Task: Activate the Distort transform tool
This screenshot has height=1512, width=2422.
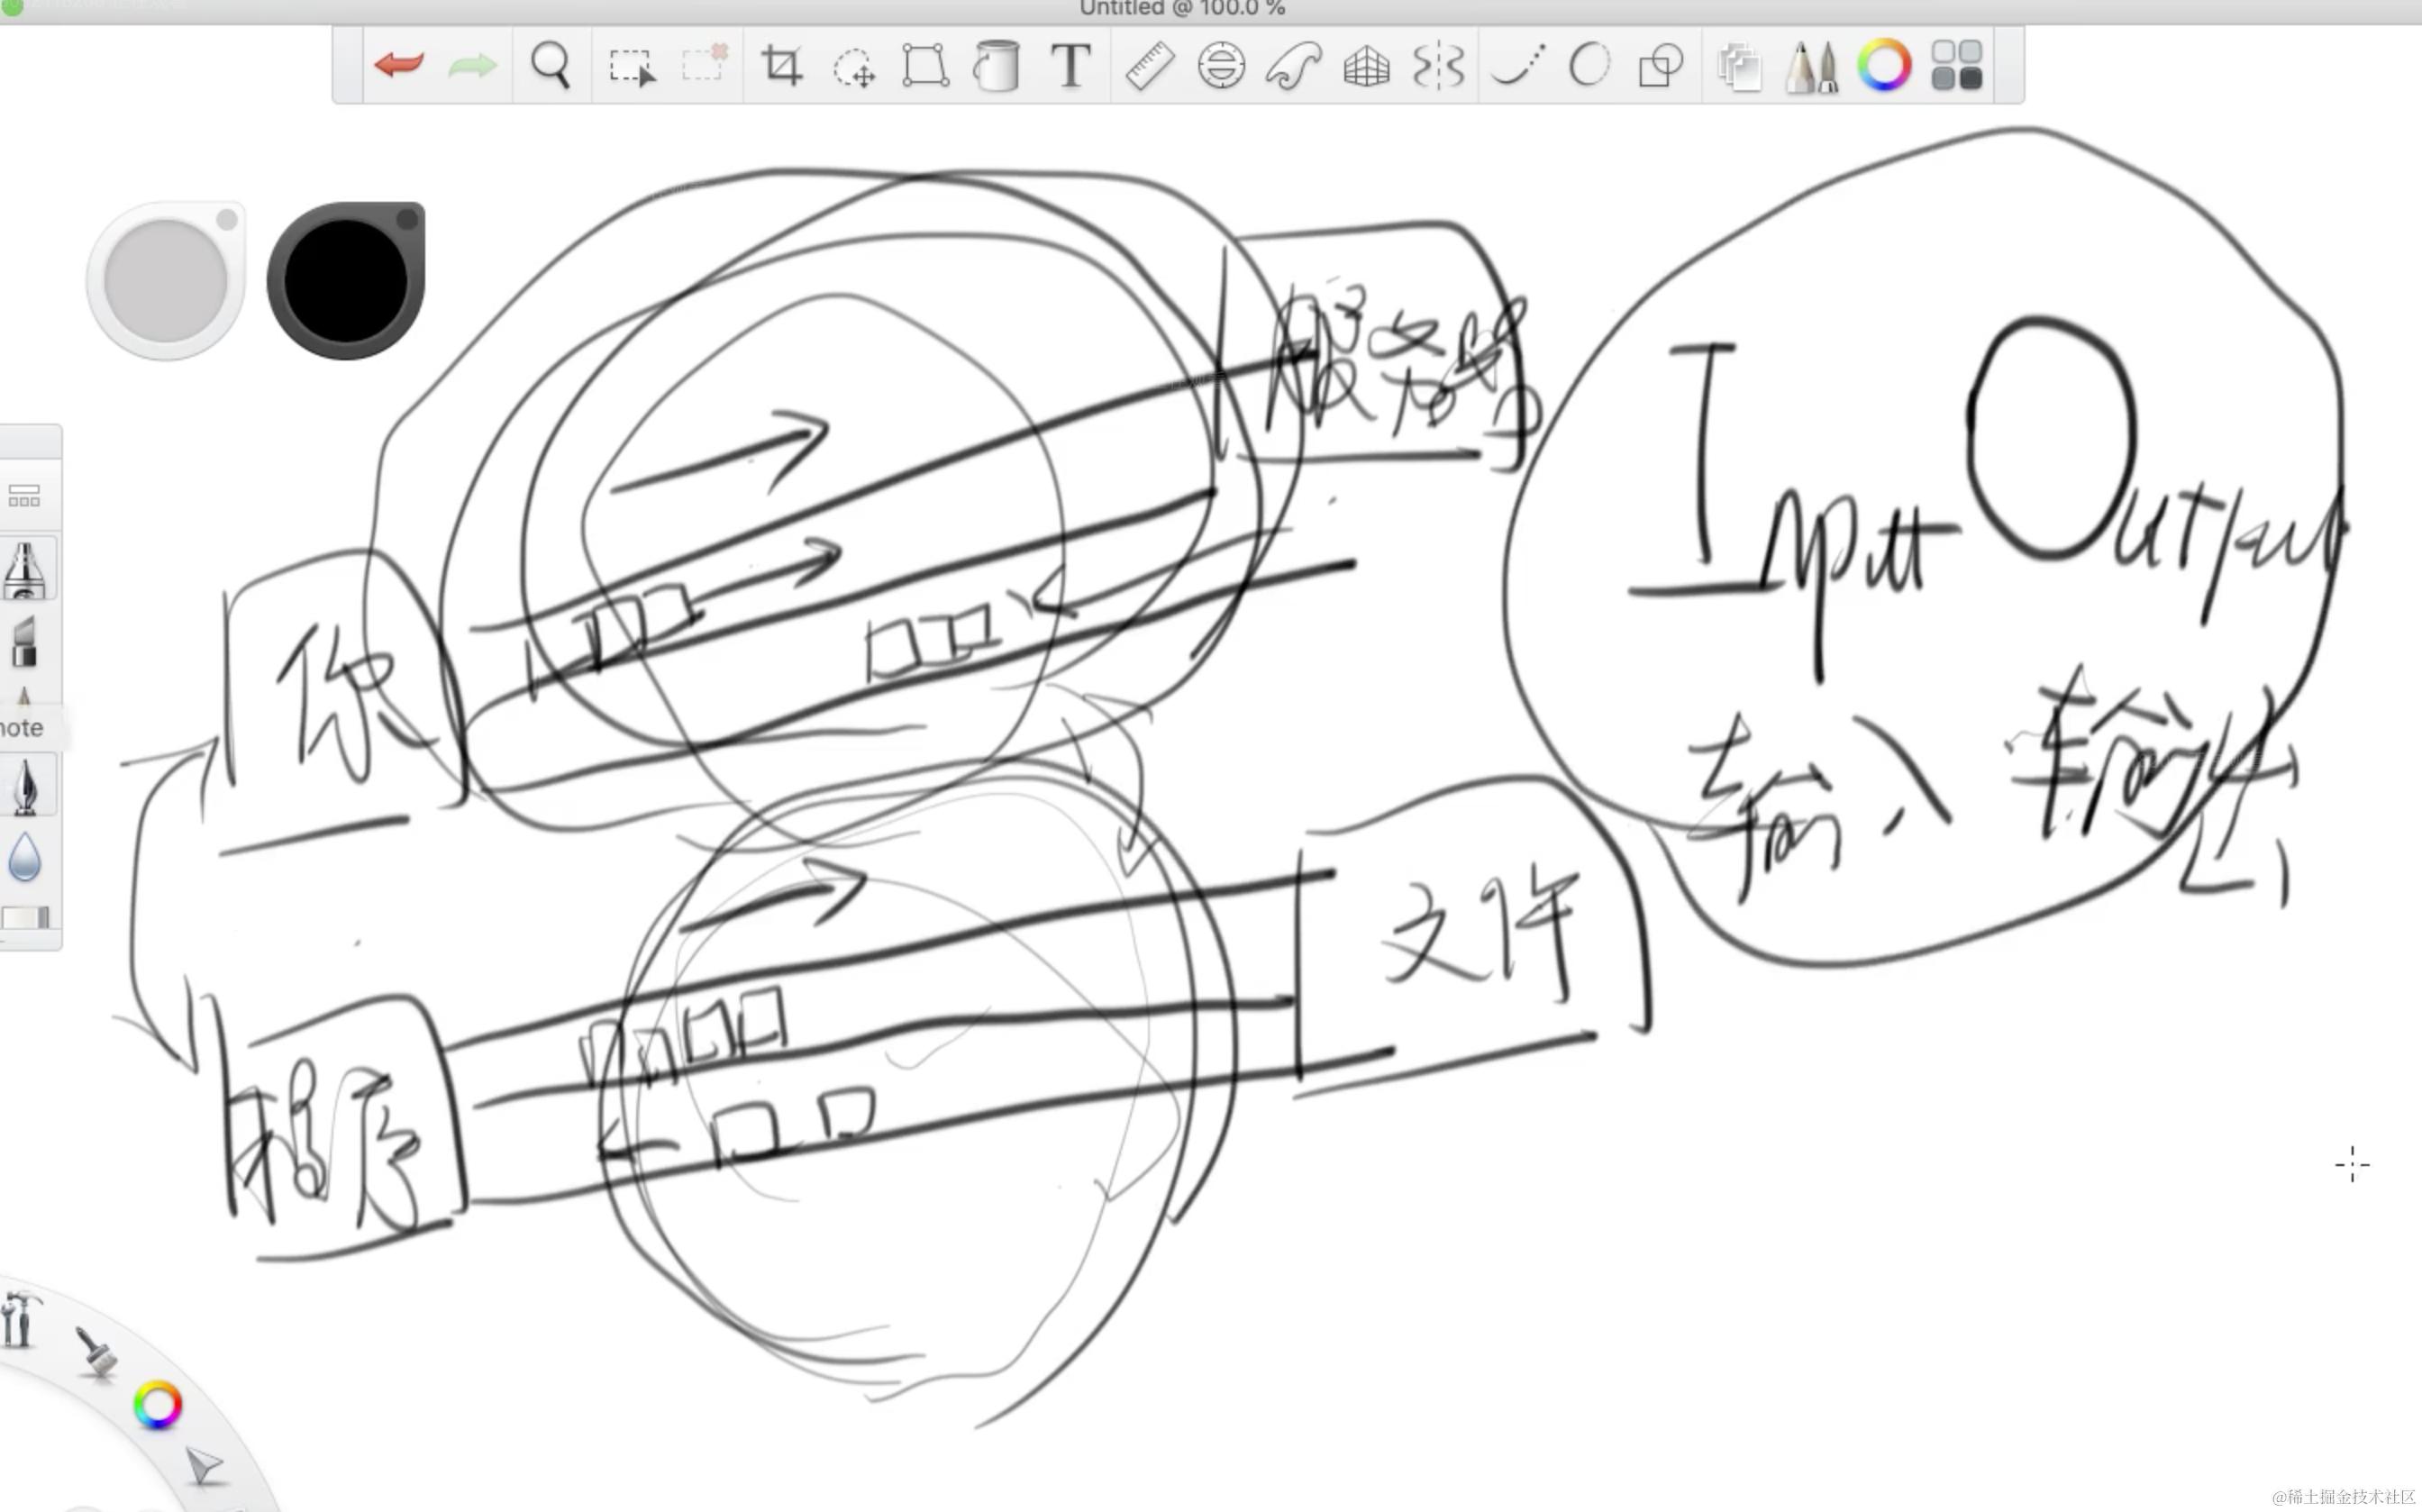Action: pyautogui.click(x=925, y=66)
